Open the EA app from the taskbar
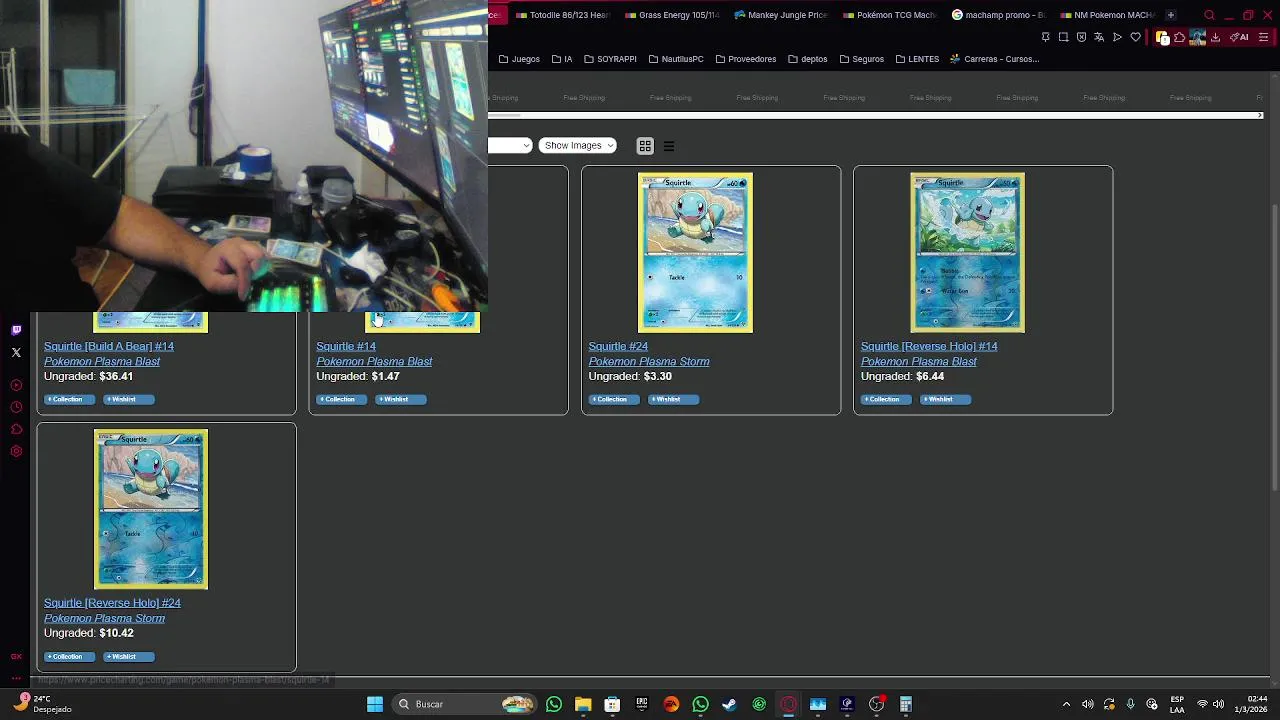The image size is (1280, 720). 671,704
